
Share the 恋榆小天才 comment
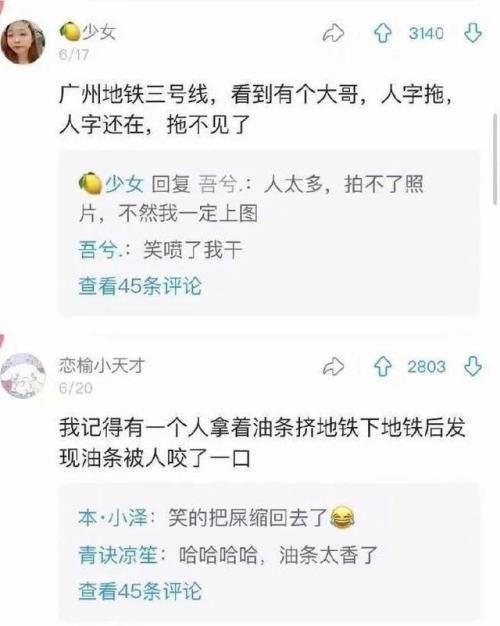click(x=333, y=366)
